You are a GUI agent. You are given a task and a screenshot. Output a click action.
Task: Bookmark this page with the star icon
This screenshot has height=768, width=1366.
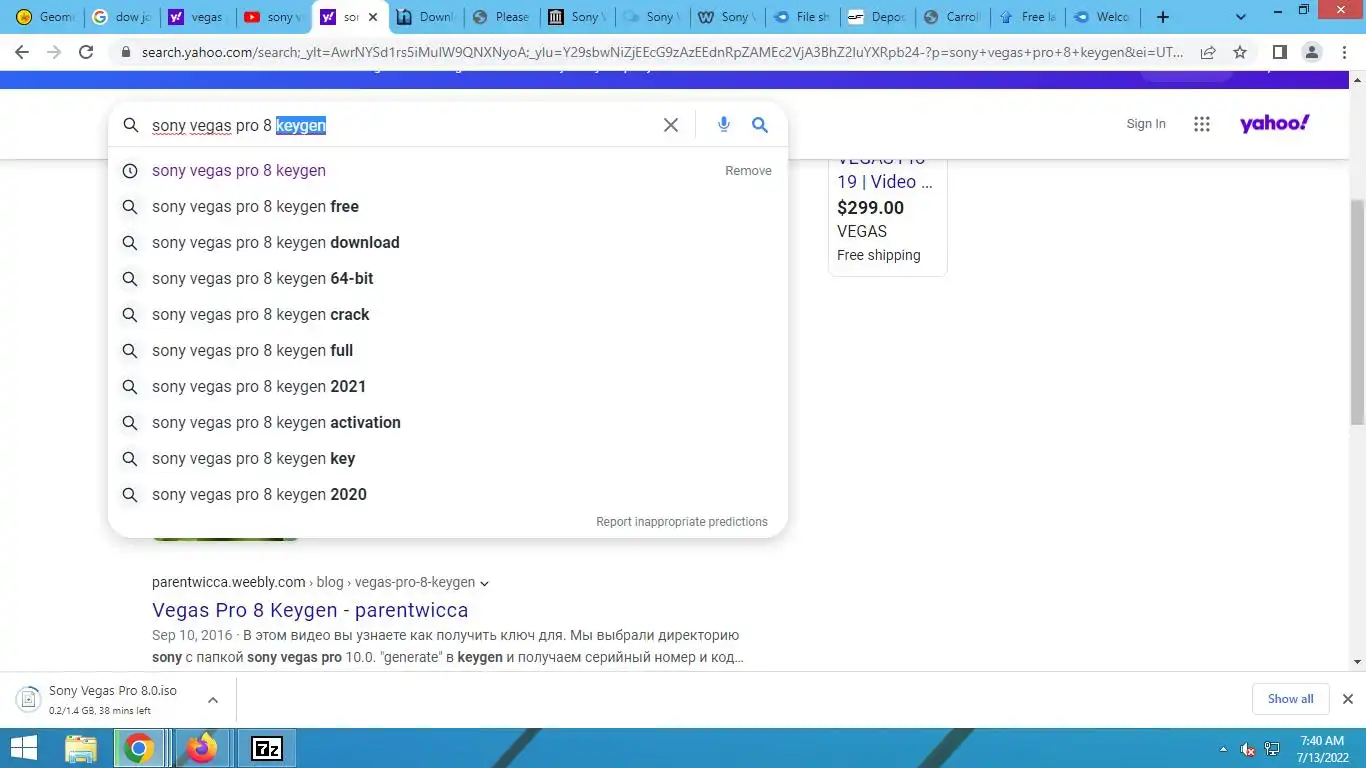[1240, 52]
